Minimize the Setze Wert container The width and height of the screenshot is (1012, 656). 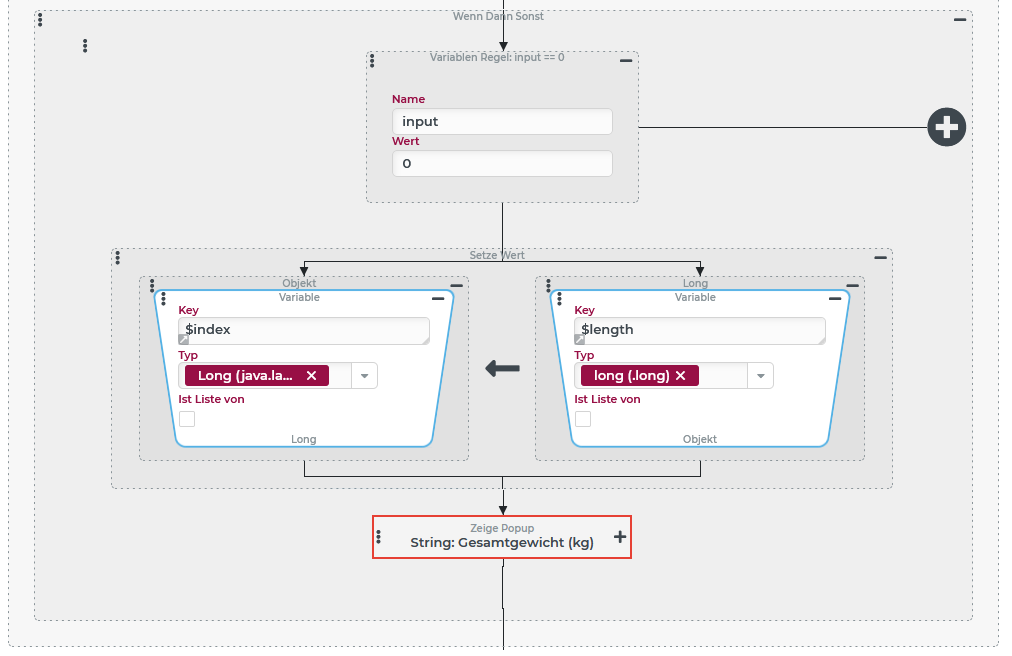click(x=880, y=258)
